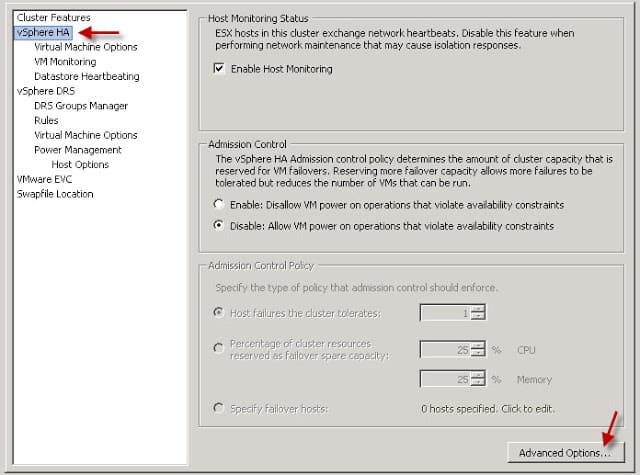
Task: Click the host failures number field
Action: click(x=445, y=313)
